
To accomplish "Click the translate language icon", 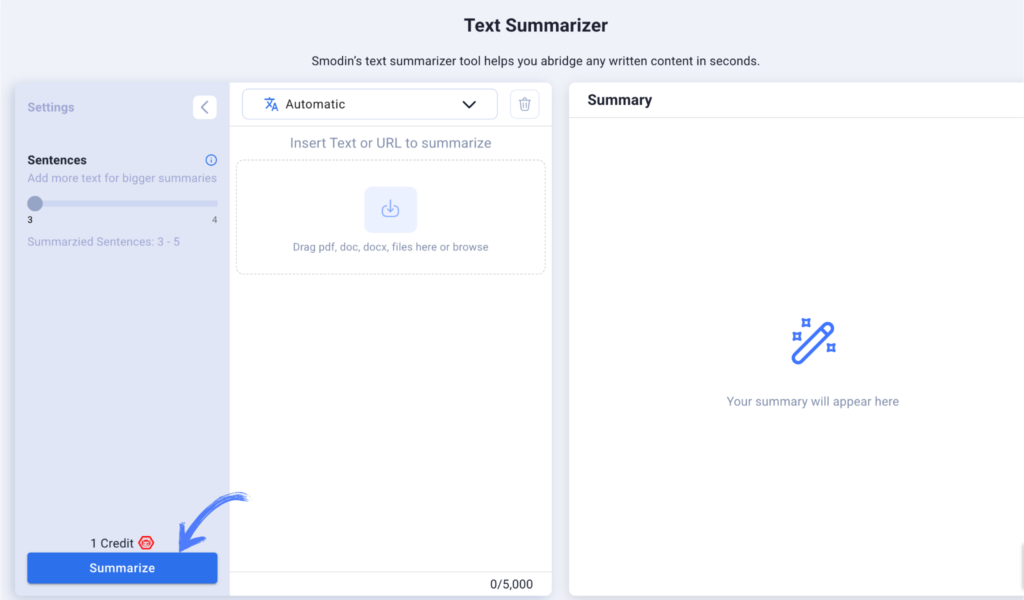I will coord(271,104).
